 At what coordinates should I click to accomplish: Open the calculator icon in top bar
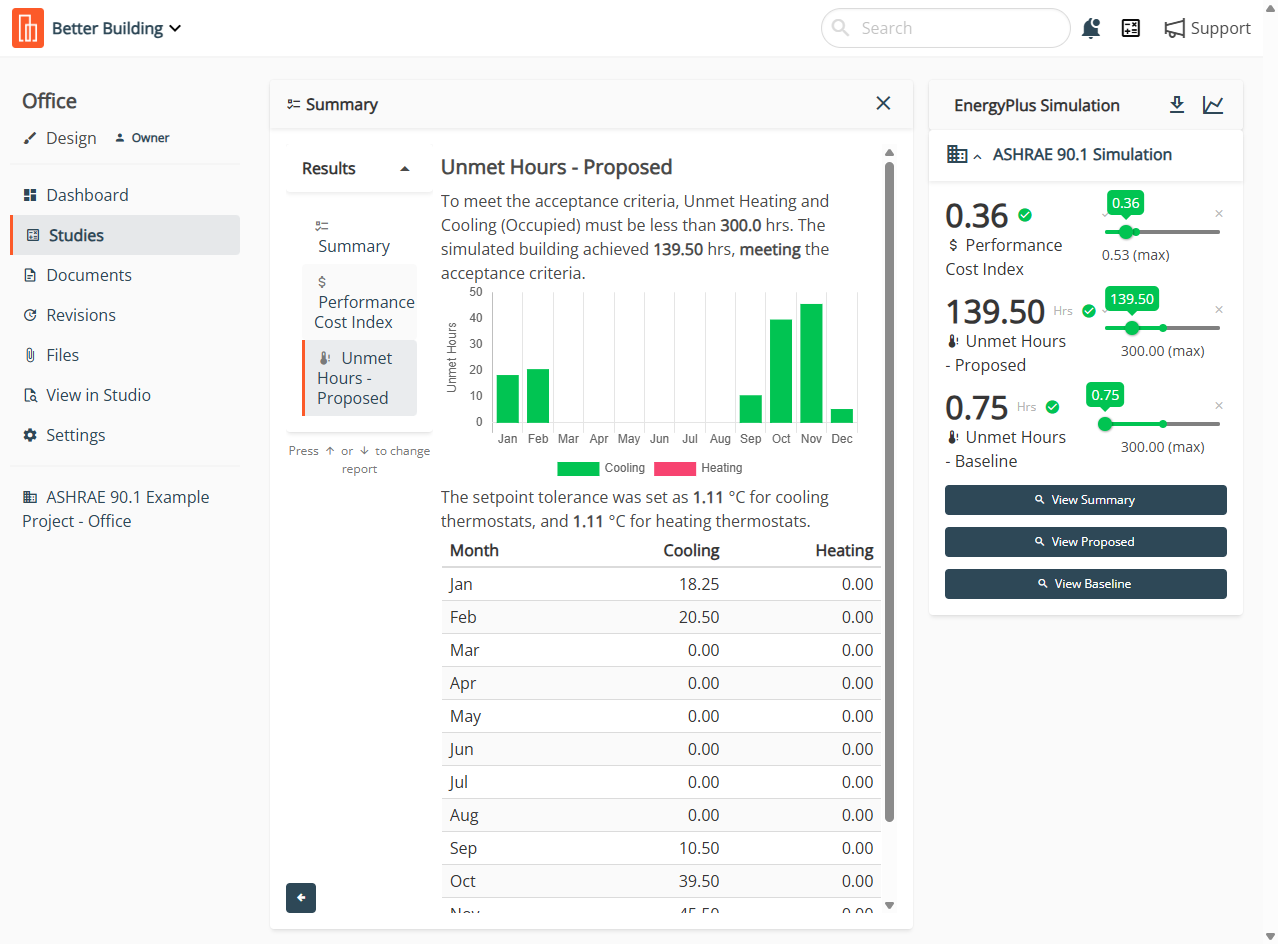pyautogui.click(x=1131, y=28)
